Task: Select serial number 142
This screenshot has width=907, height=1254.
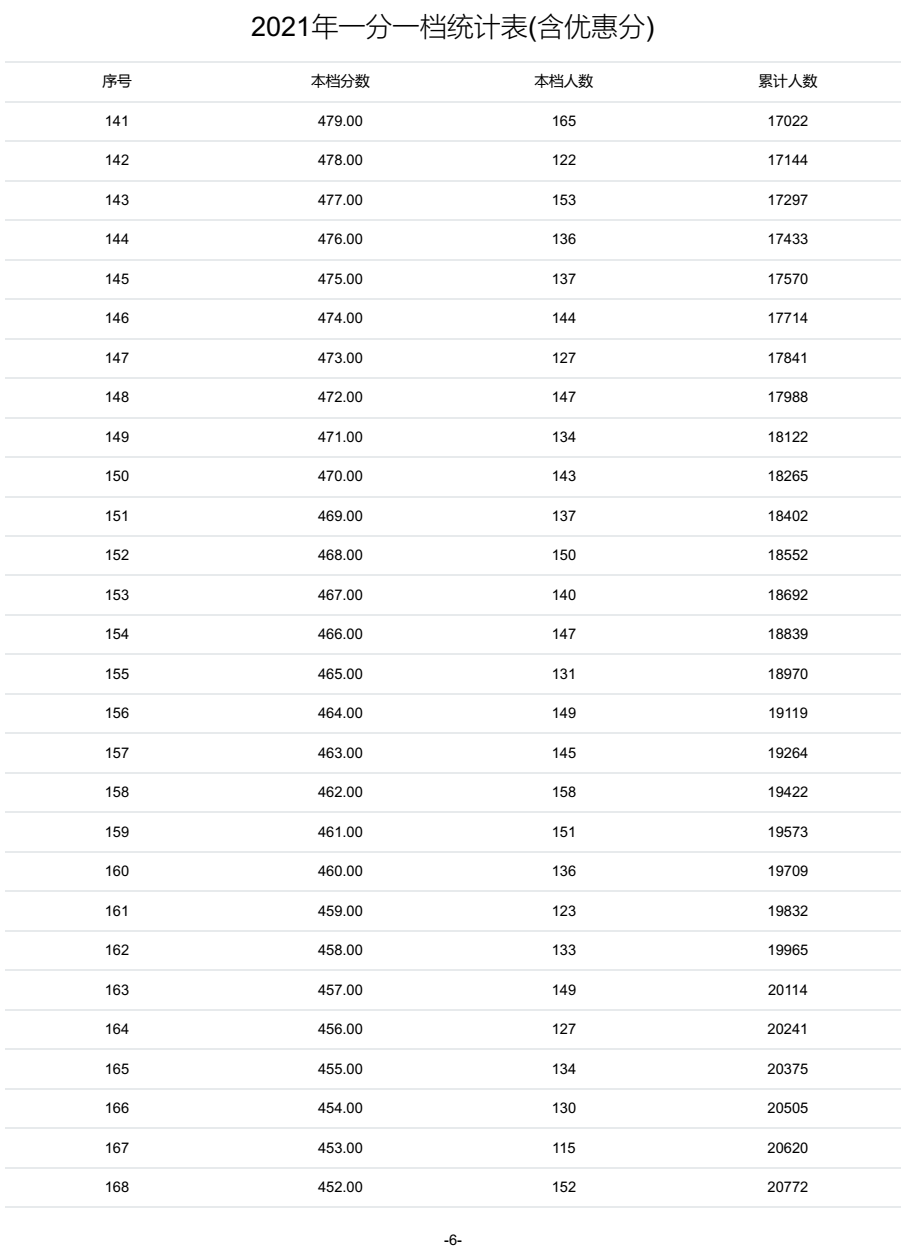Action: tap(117, 161)
